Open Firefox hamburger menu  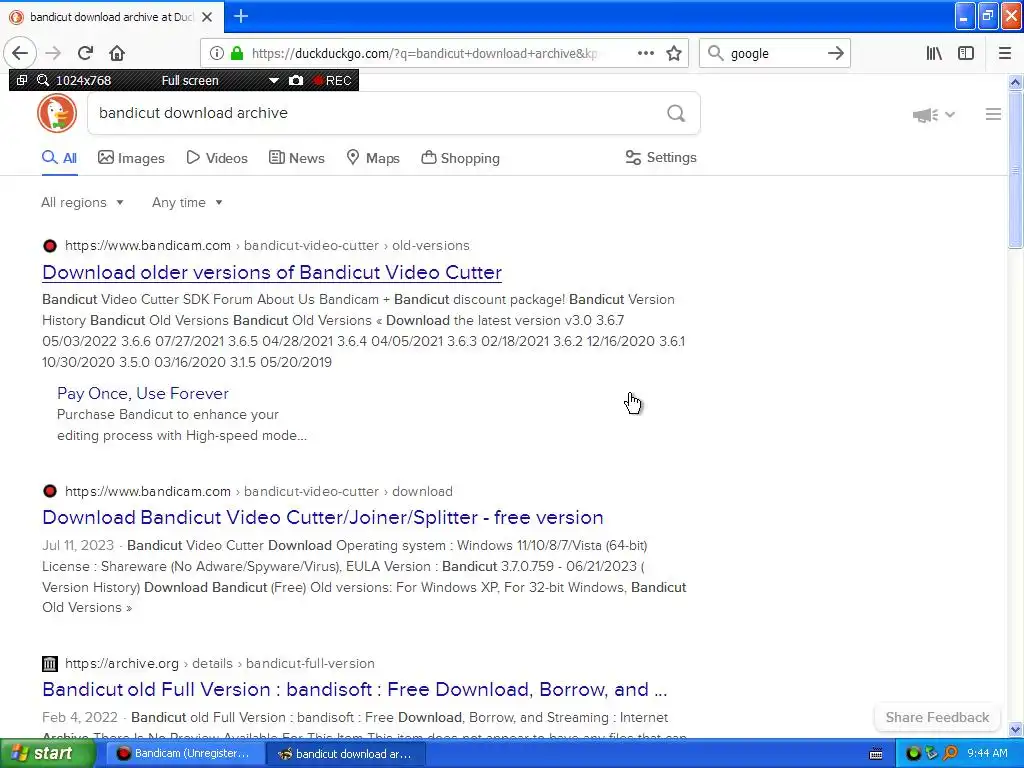click(x=1005, y=54)
